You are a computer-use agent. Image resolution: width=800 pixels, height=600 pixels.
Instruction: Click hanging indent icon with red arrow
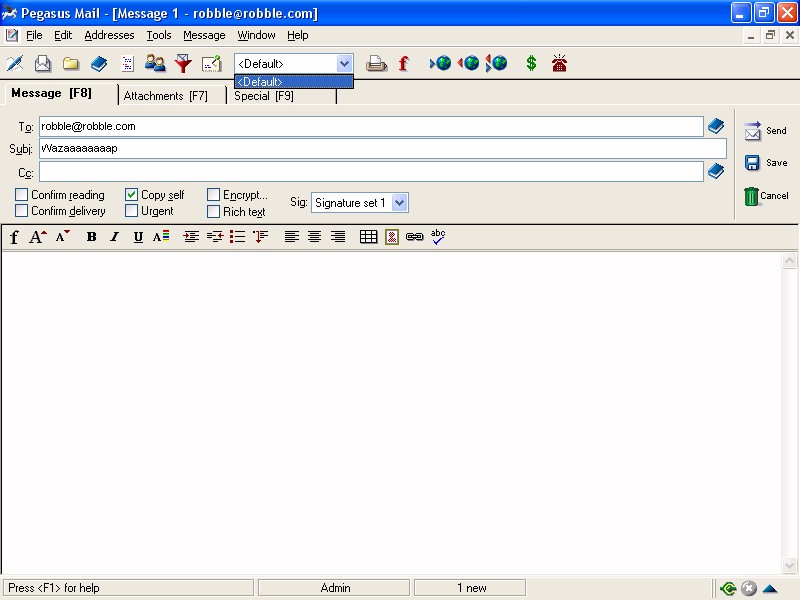pyautogui.click(x=261, y=237)
